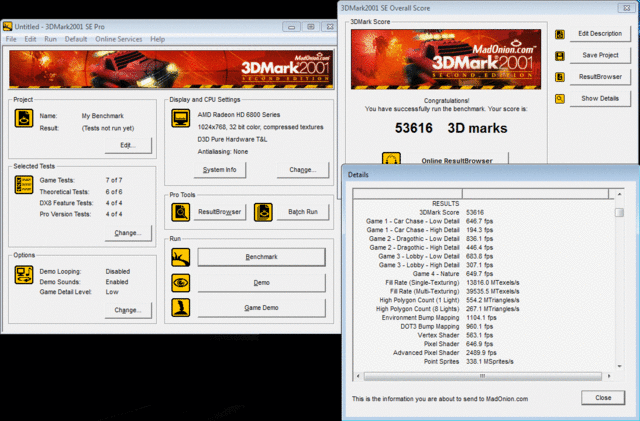Click the Show Details button
The height and width of the screenshot is (421, 640).
[600, 98]
